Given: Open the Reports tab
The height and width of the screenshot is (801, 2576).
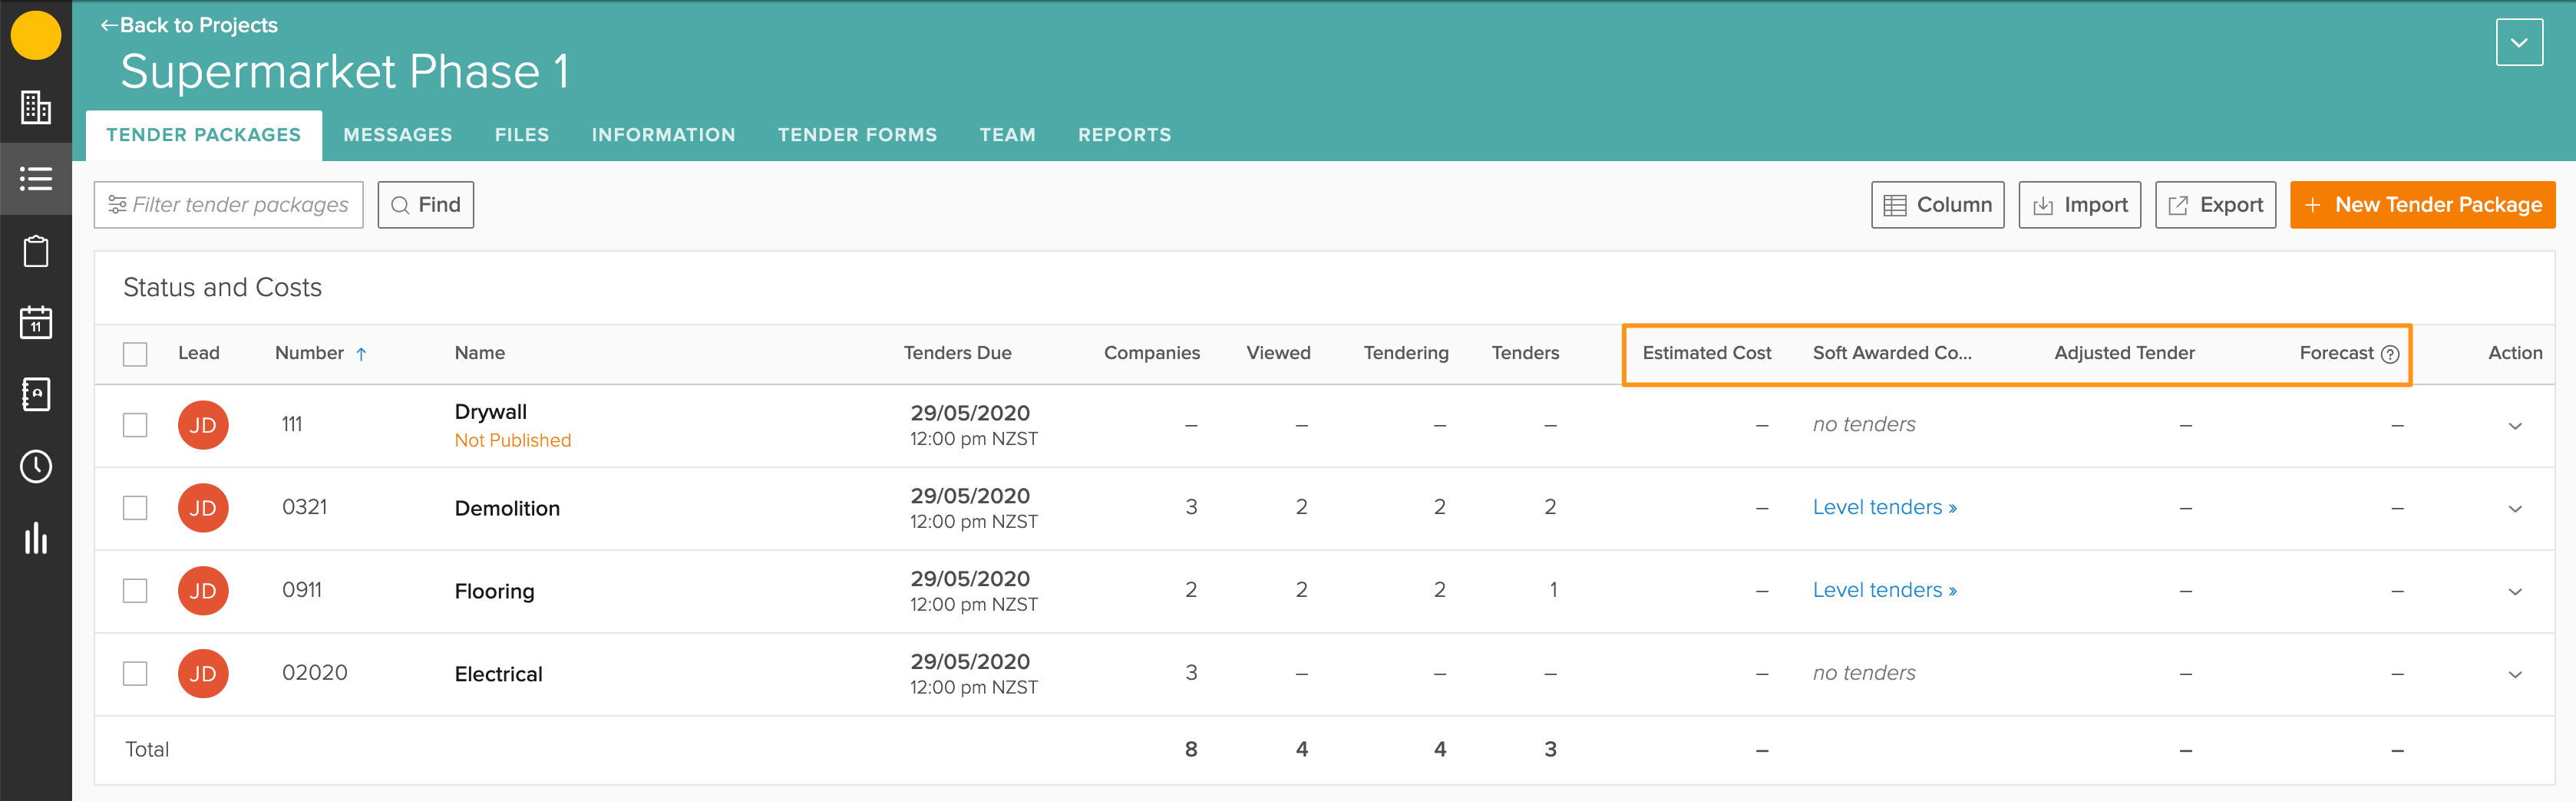Looking at the screenshot, I should click(1124, 135).
